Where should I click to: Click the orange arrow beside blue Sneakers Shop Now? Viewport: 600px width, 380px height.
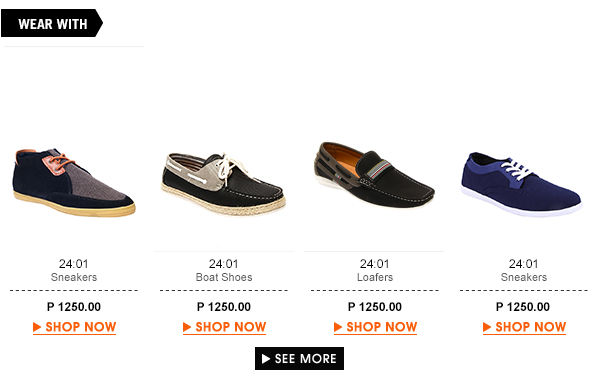pyautogui.click(x=487, y=327)
